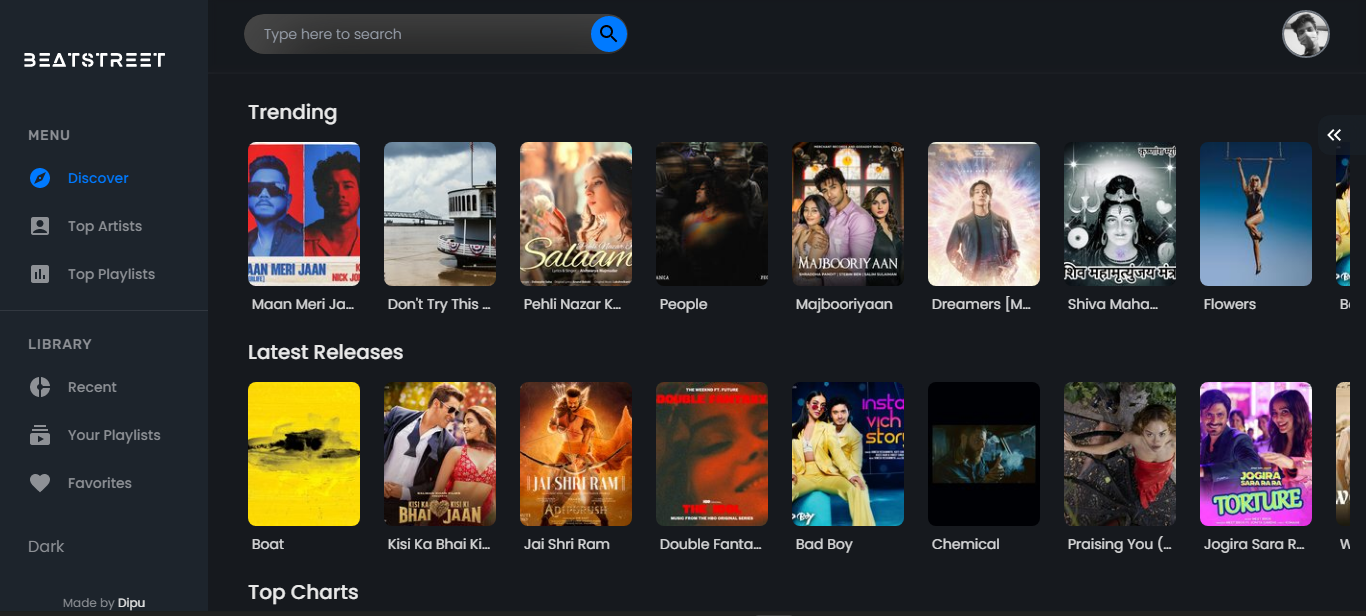
Task: Click the Double Fanta... title text
Action: (711, 544)
